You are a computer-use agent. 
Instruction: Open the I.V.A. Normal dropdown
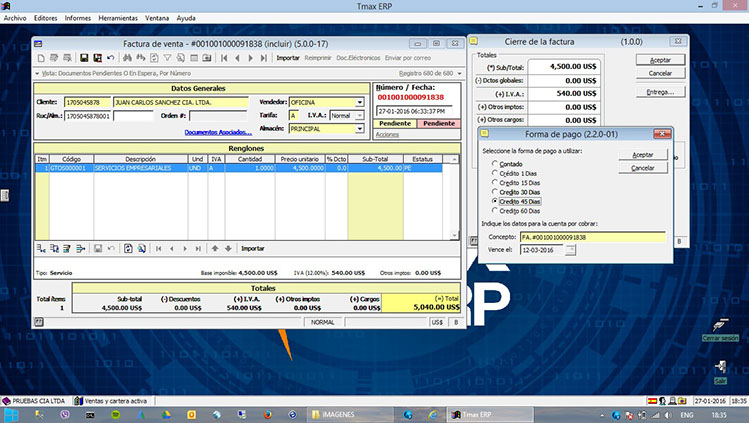coord(360,115)
